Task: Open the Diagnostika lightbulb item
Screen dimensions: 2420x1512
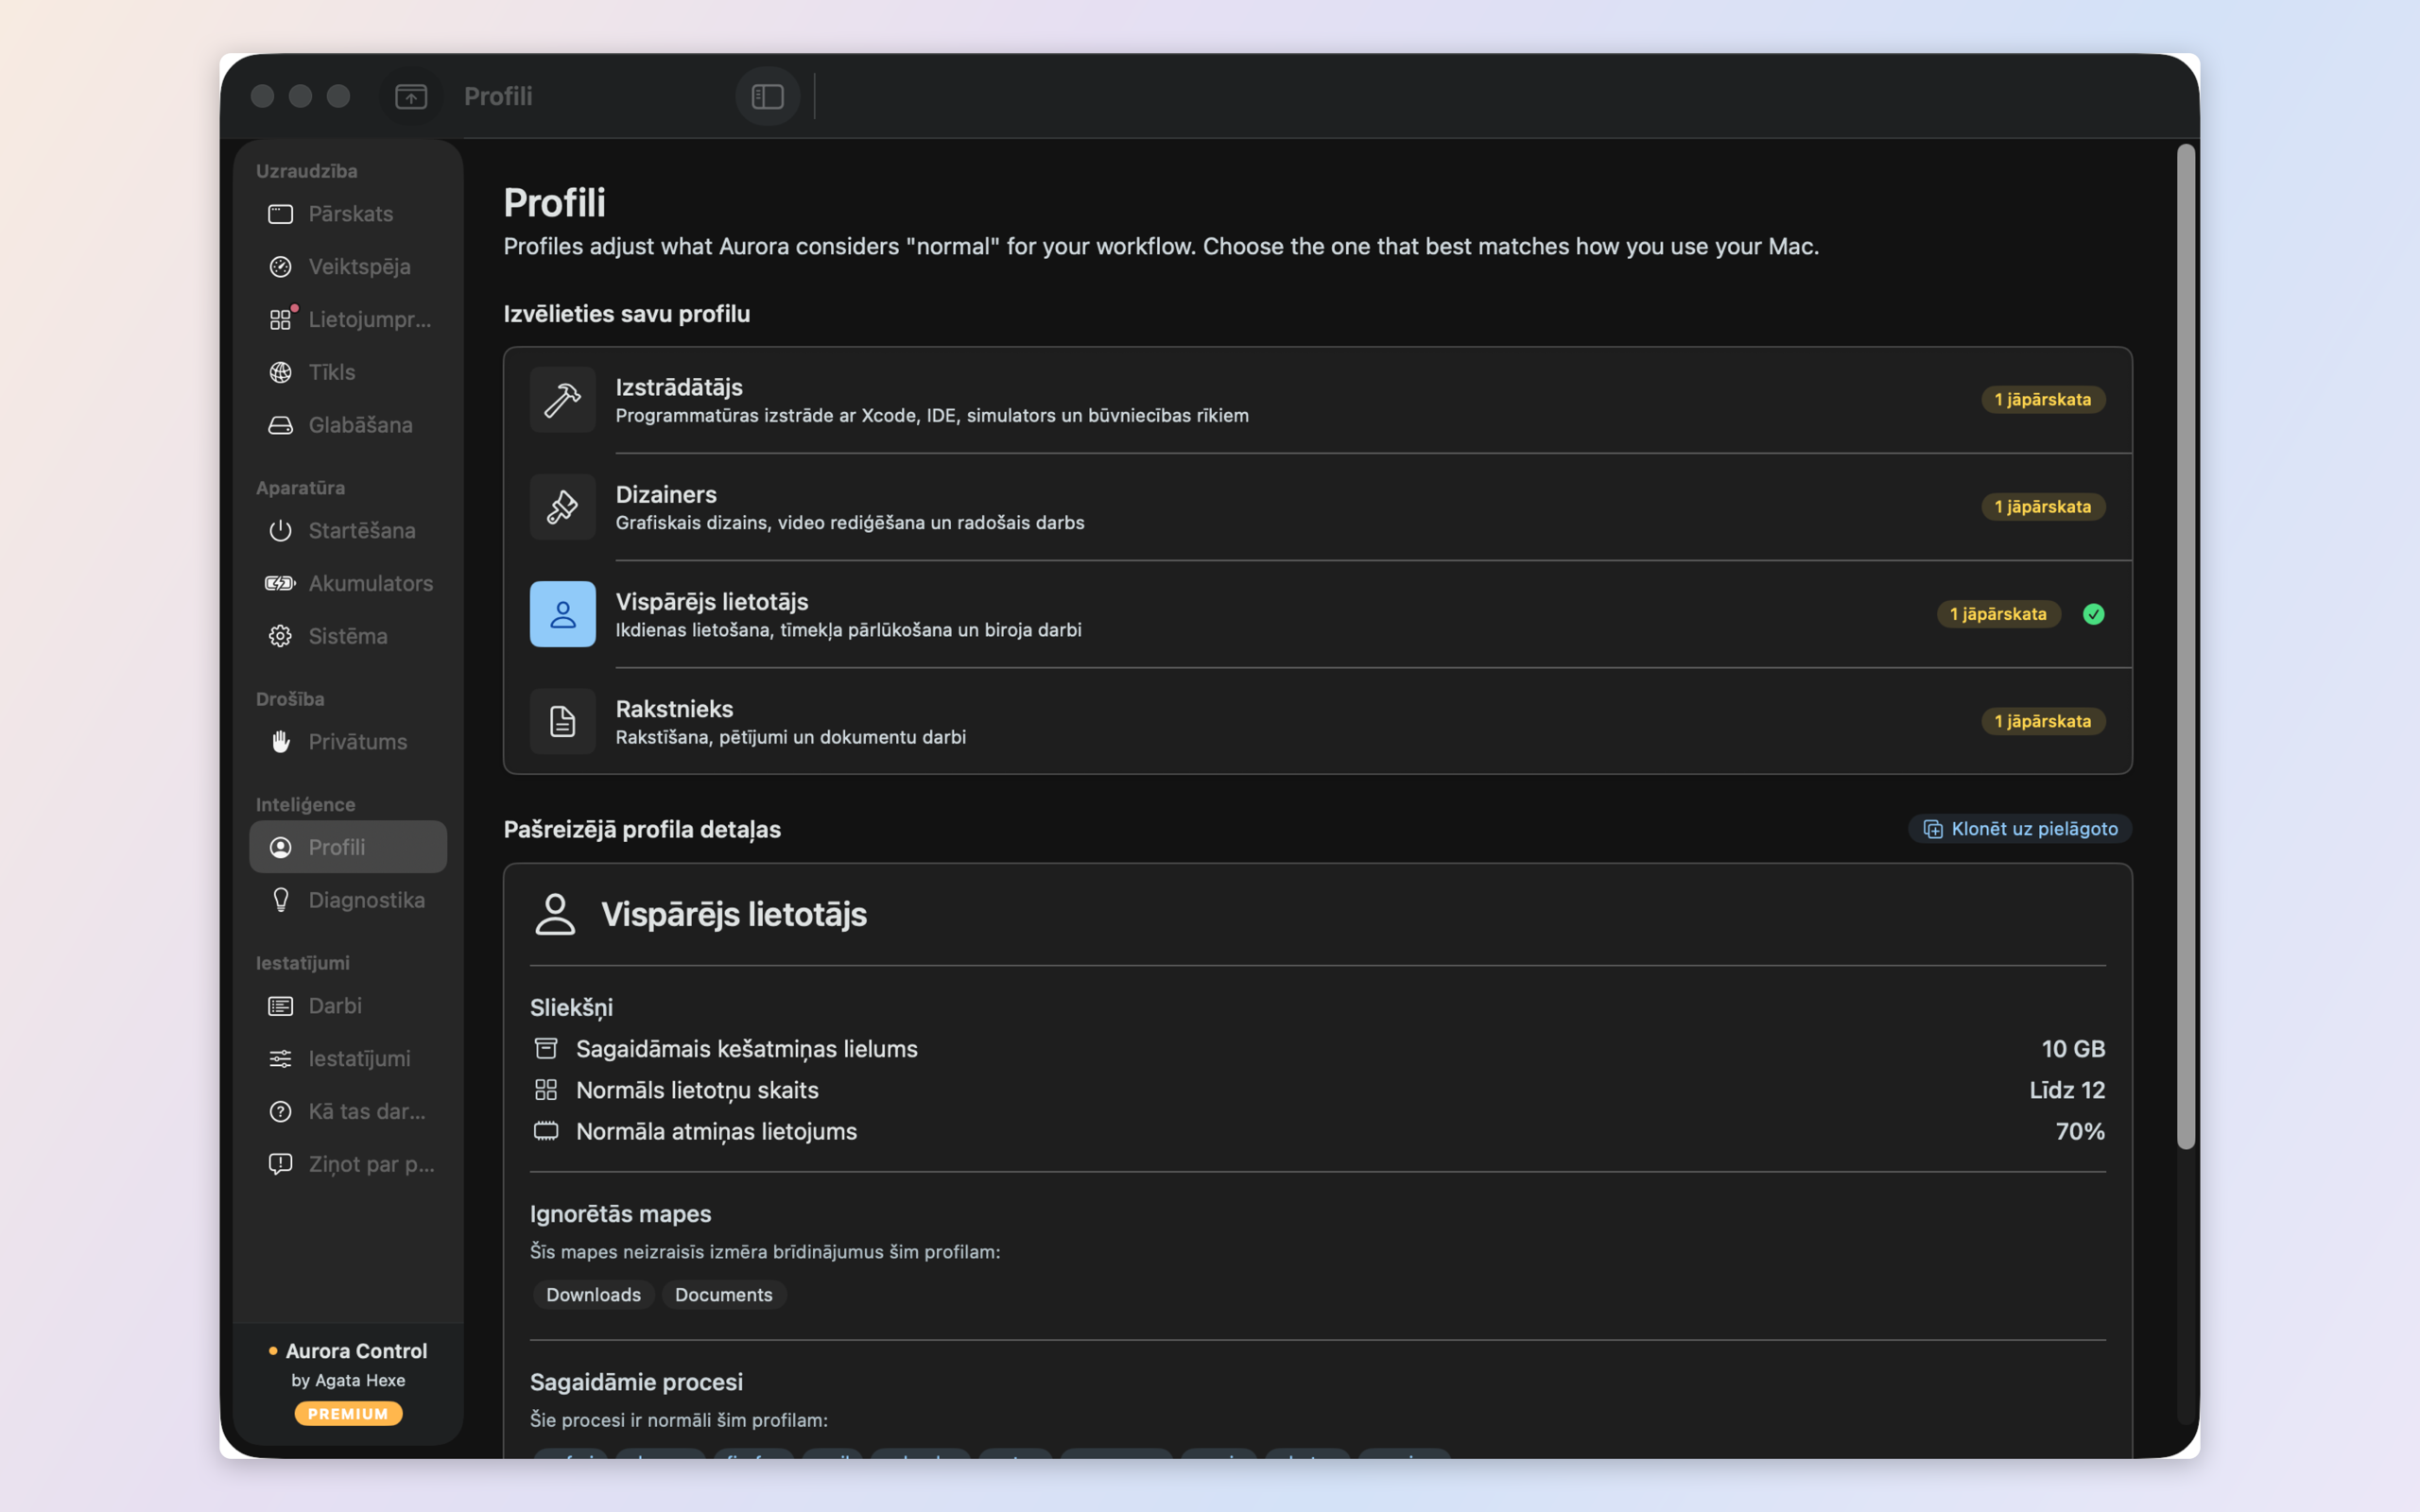Action: pyautogui.click(x=348, y=900)
